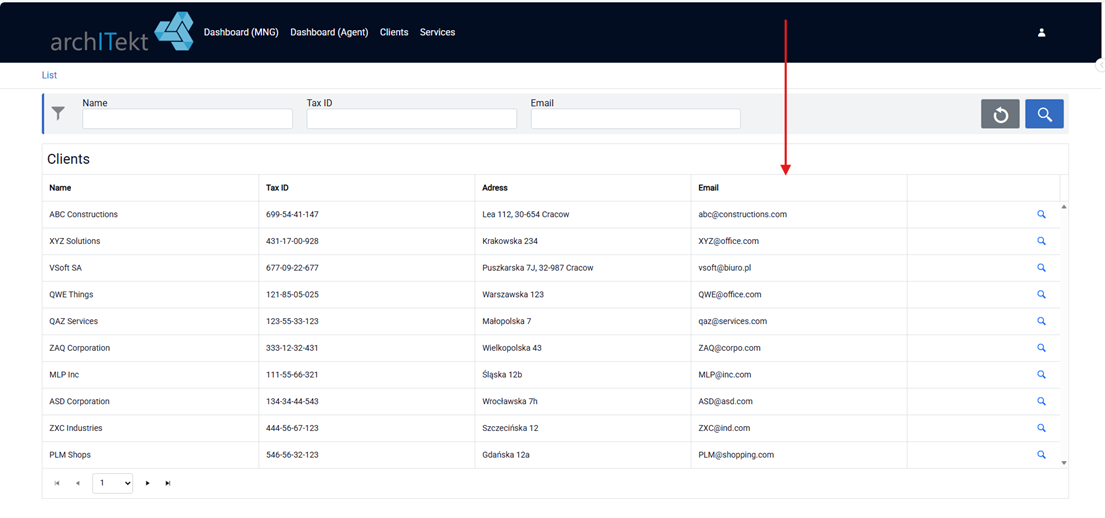Click address Puszkarska 7J, 32-987 Cracow

click(x=538, y=268)
